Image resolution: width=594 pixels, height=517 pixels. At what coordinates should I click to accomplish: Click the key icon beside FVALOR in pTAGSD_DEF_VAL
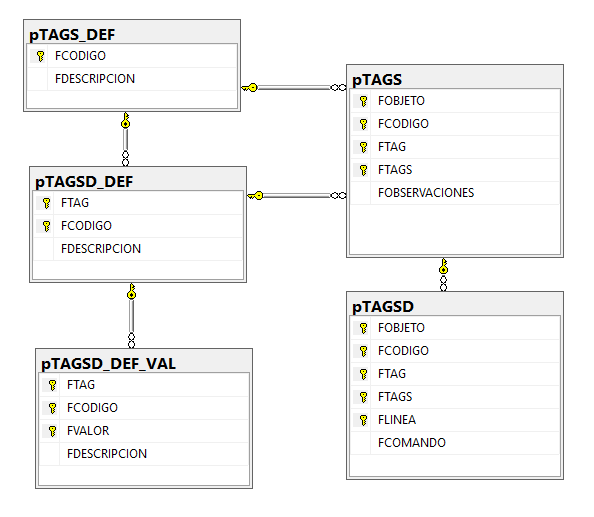tap(52, 431)
